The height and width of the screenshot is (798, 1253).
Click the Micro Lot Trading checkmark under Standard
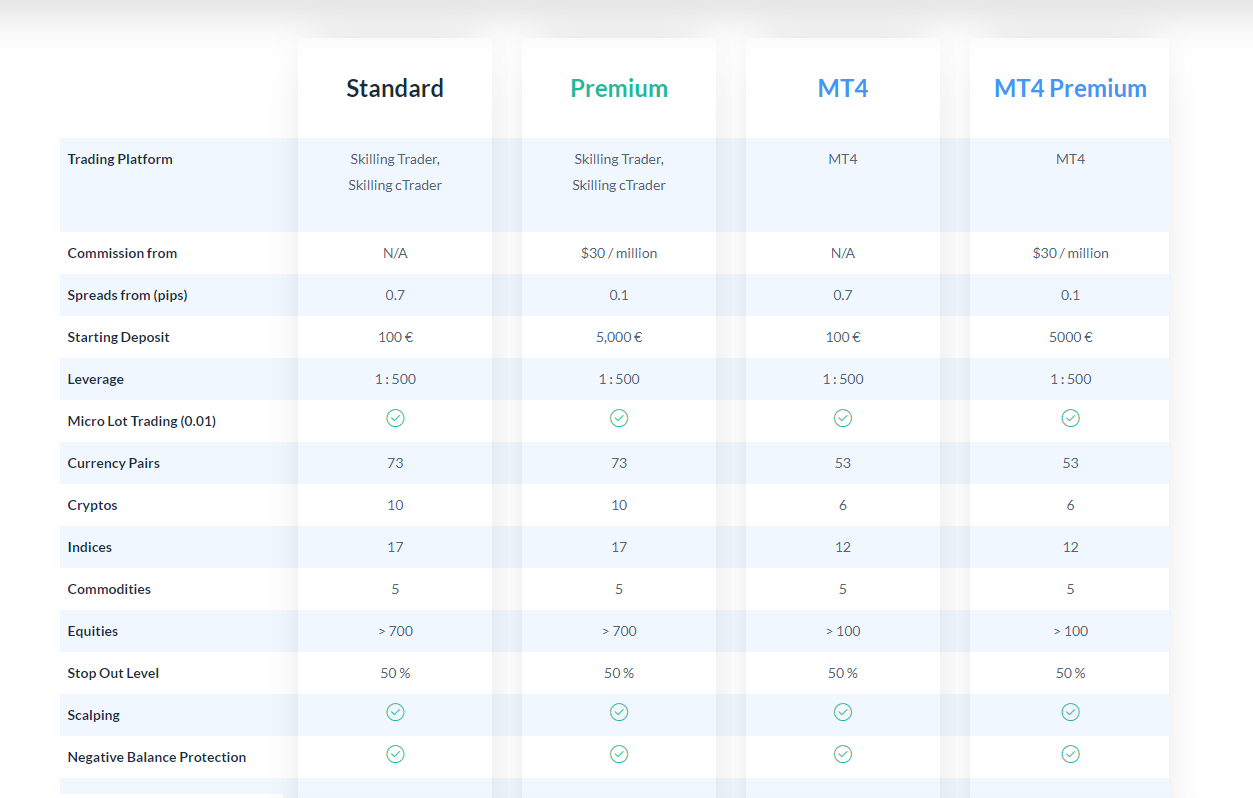[x=395, y=418]
